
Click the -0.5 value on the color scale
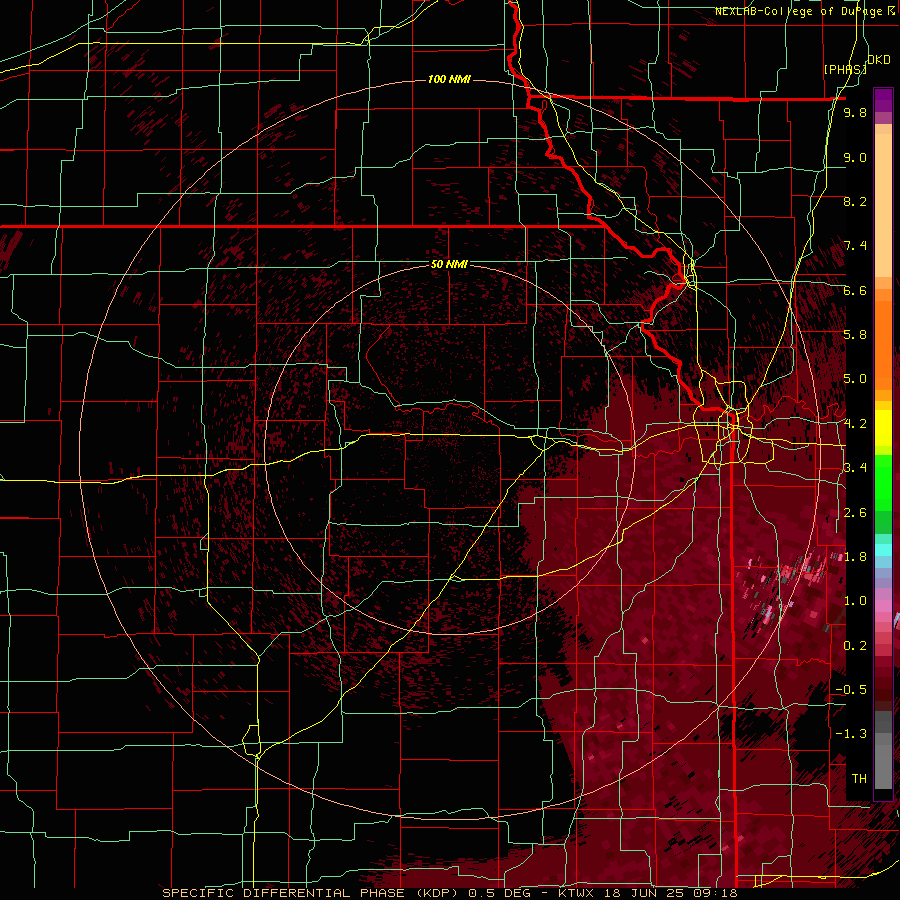coord(851,690)
